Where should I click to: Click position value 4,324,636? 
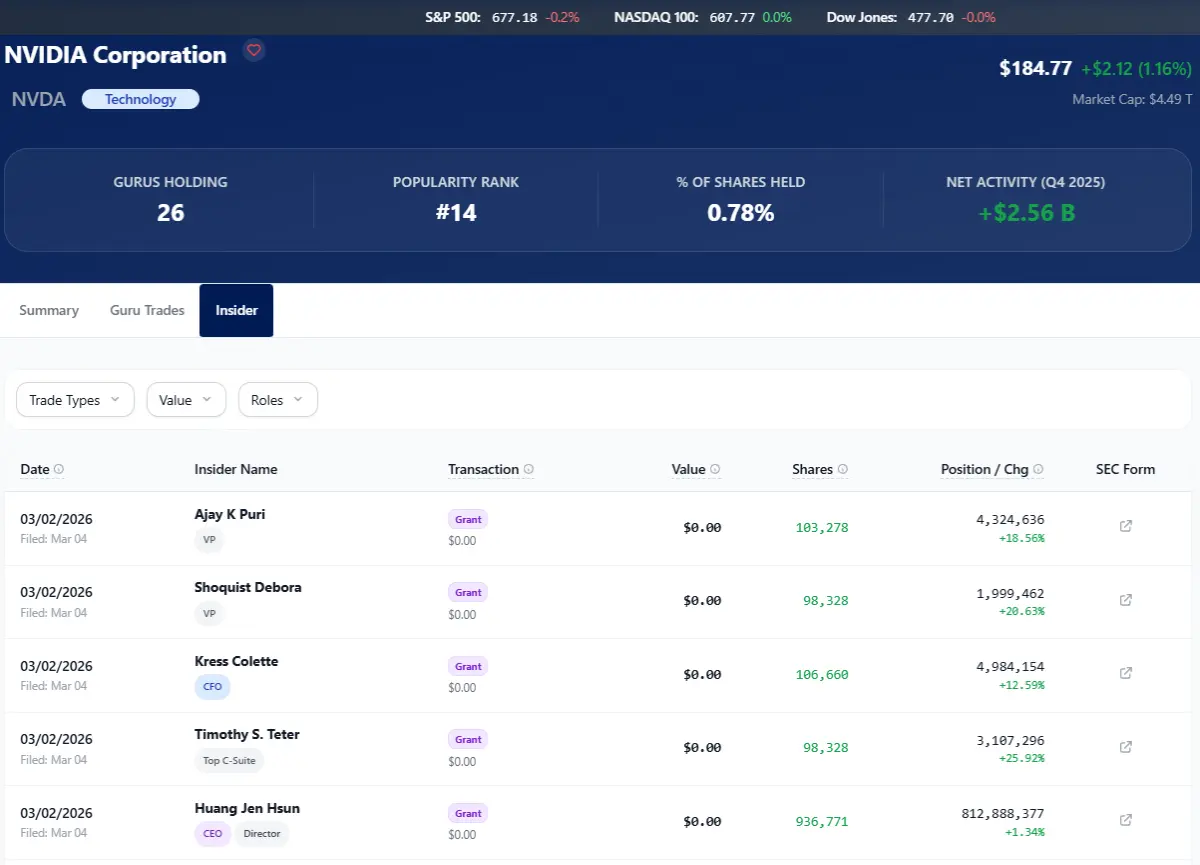(x=1010, y=519)
